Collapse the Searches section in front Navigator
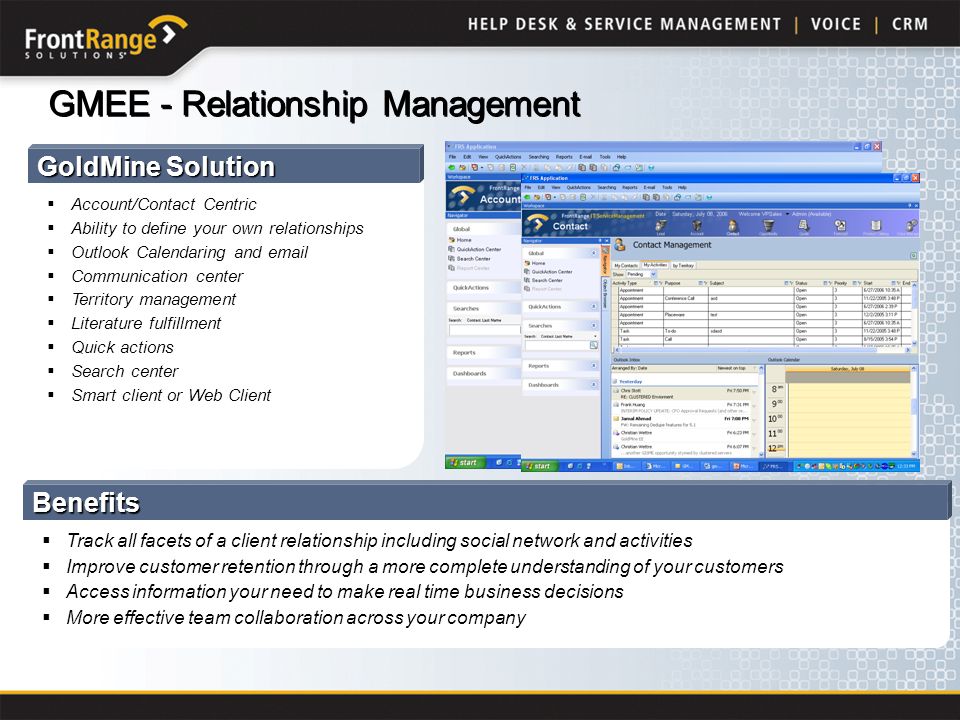Screen dimensions: 960x720 593,326
